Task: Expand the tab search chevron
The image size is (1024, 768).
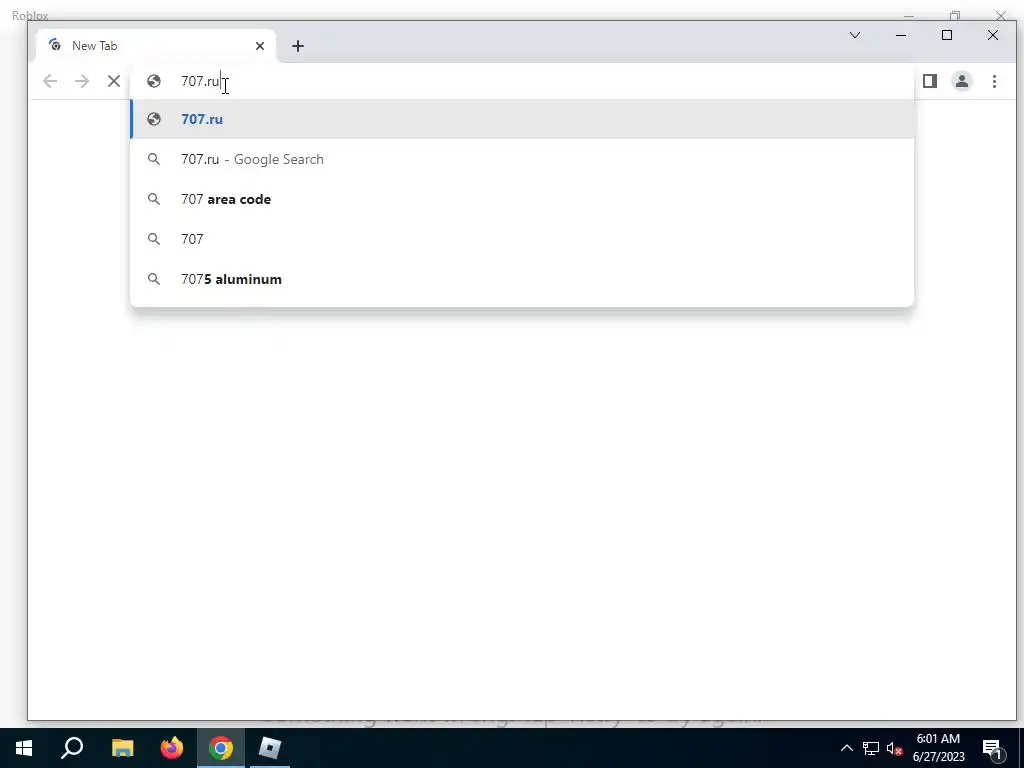Action: coord(854,35)
